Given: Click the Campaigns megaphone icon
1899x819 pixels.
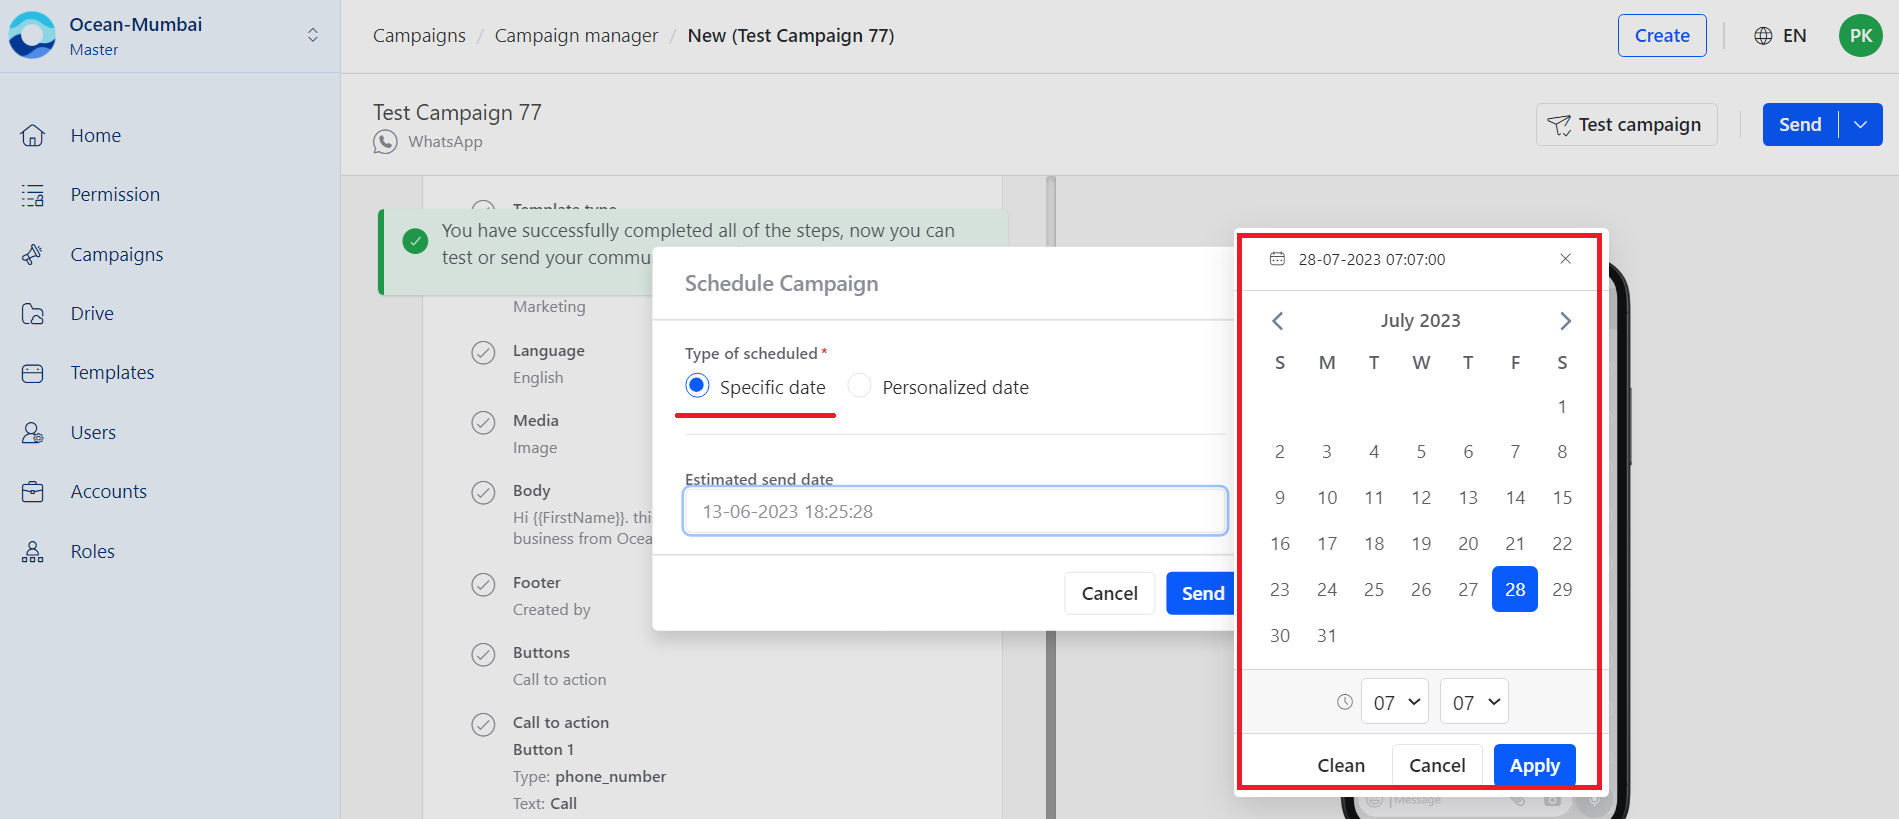Looking at the screenshot, I should click(32, 254).
